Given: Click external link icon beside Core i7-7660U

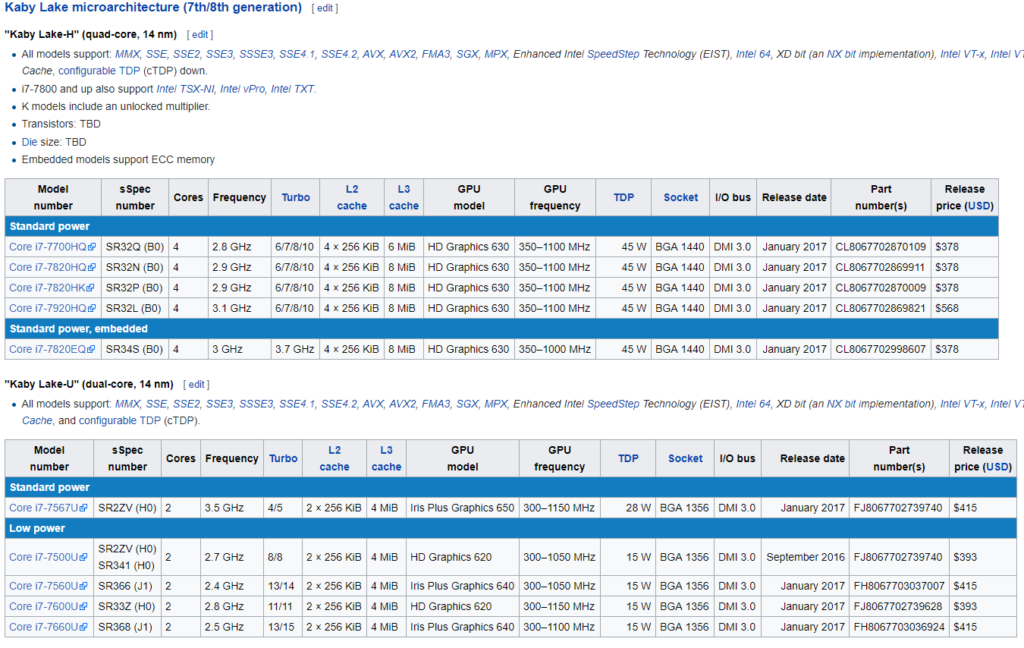Looking at the screenshot, I should (83, 626).
